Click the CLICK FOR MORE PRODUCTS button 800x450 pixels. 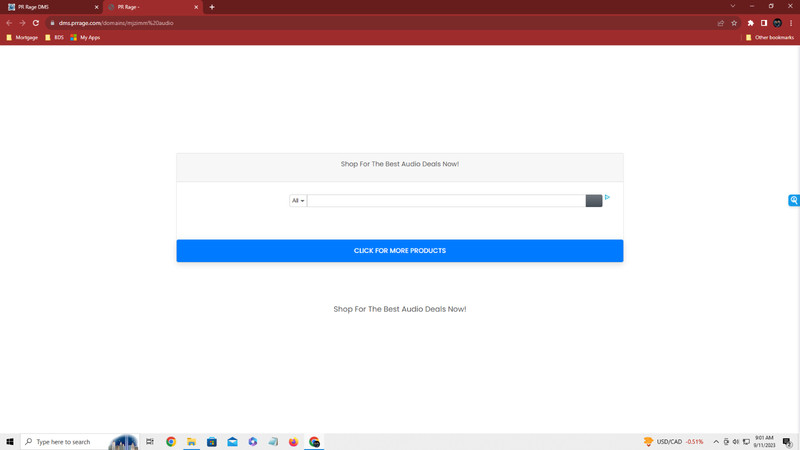click(x=399, y=251)
